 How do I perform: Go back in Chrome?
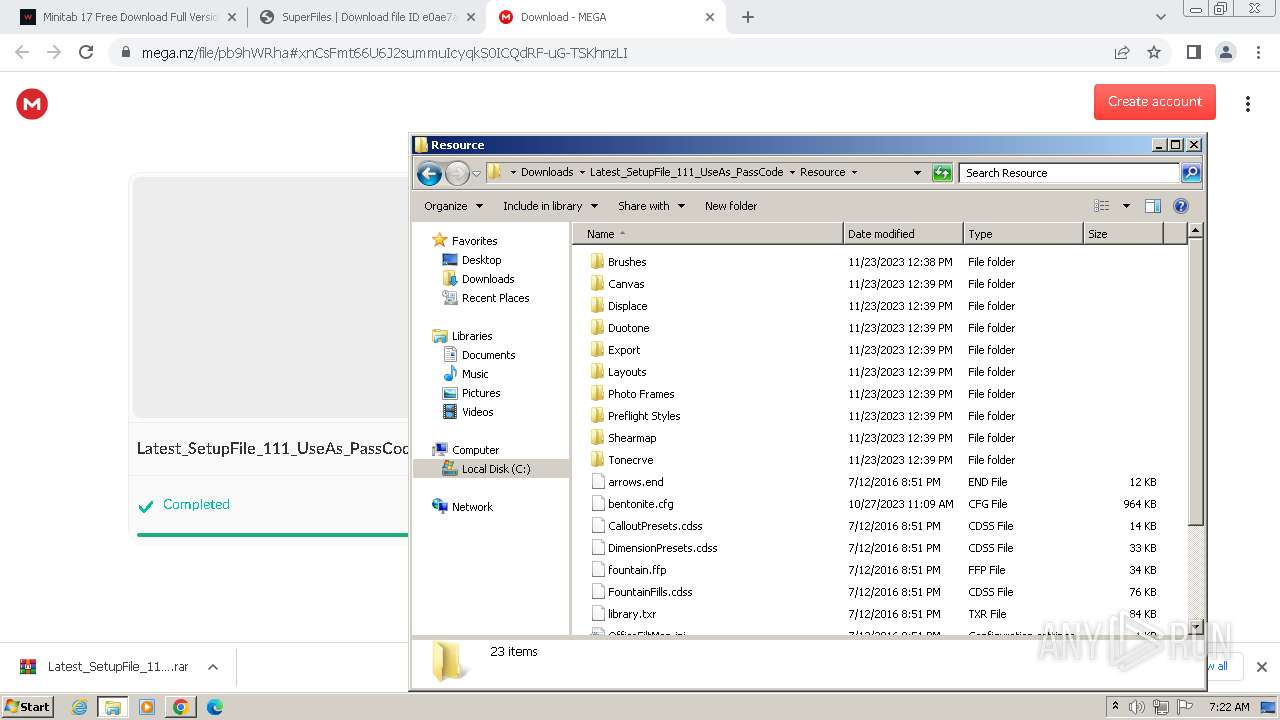[22, 52]
